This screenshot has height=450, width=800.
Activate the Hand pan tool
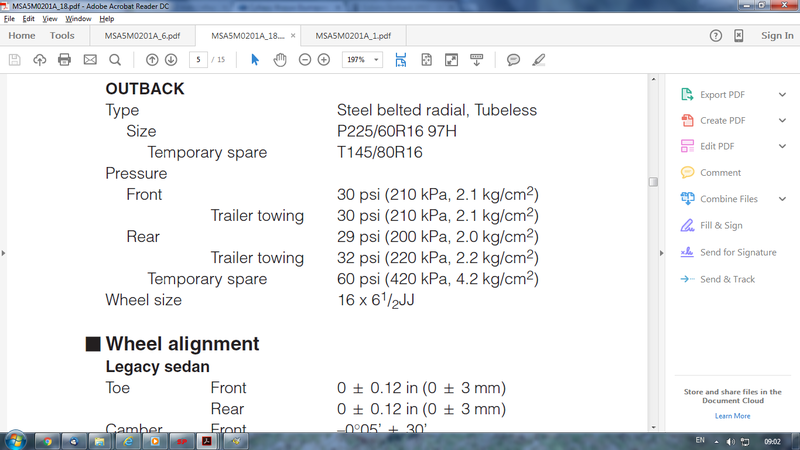point(280,60)
